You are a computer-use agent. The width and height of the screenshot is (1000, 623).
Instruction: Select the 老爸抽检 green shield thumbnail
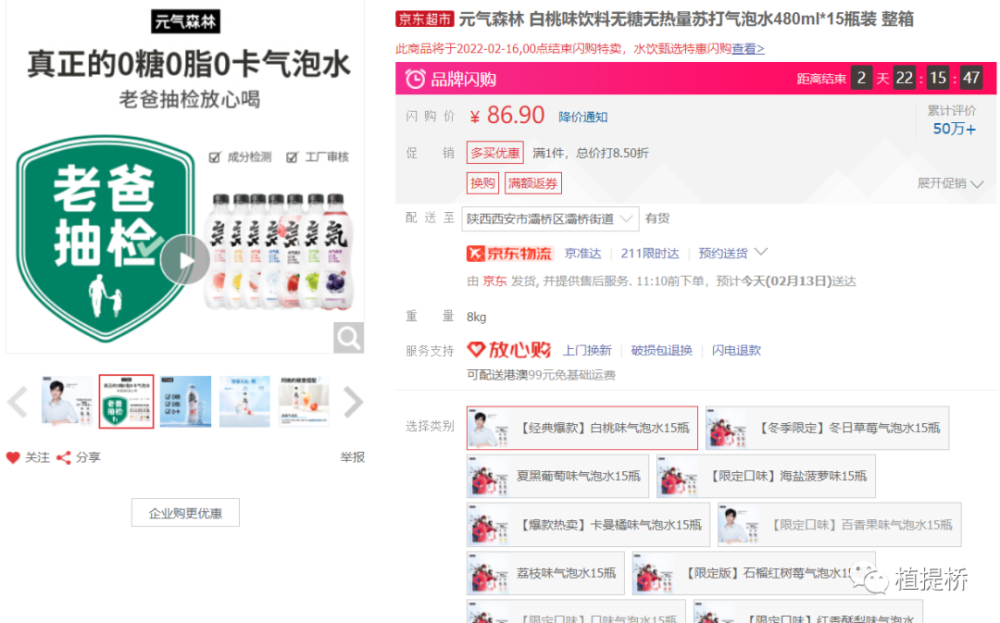click(x=126, y=401)
